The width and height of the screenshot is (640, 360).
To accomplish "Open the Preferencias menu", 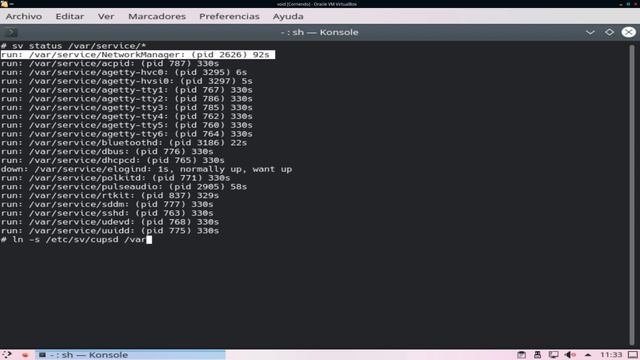I will click(229, 16).
